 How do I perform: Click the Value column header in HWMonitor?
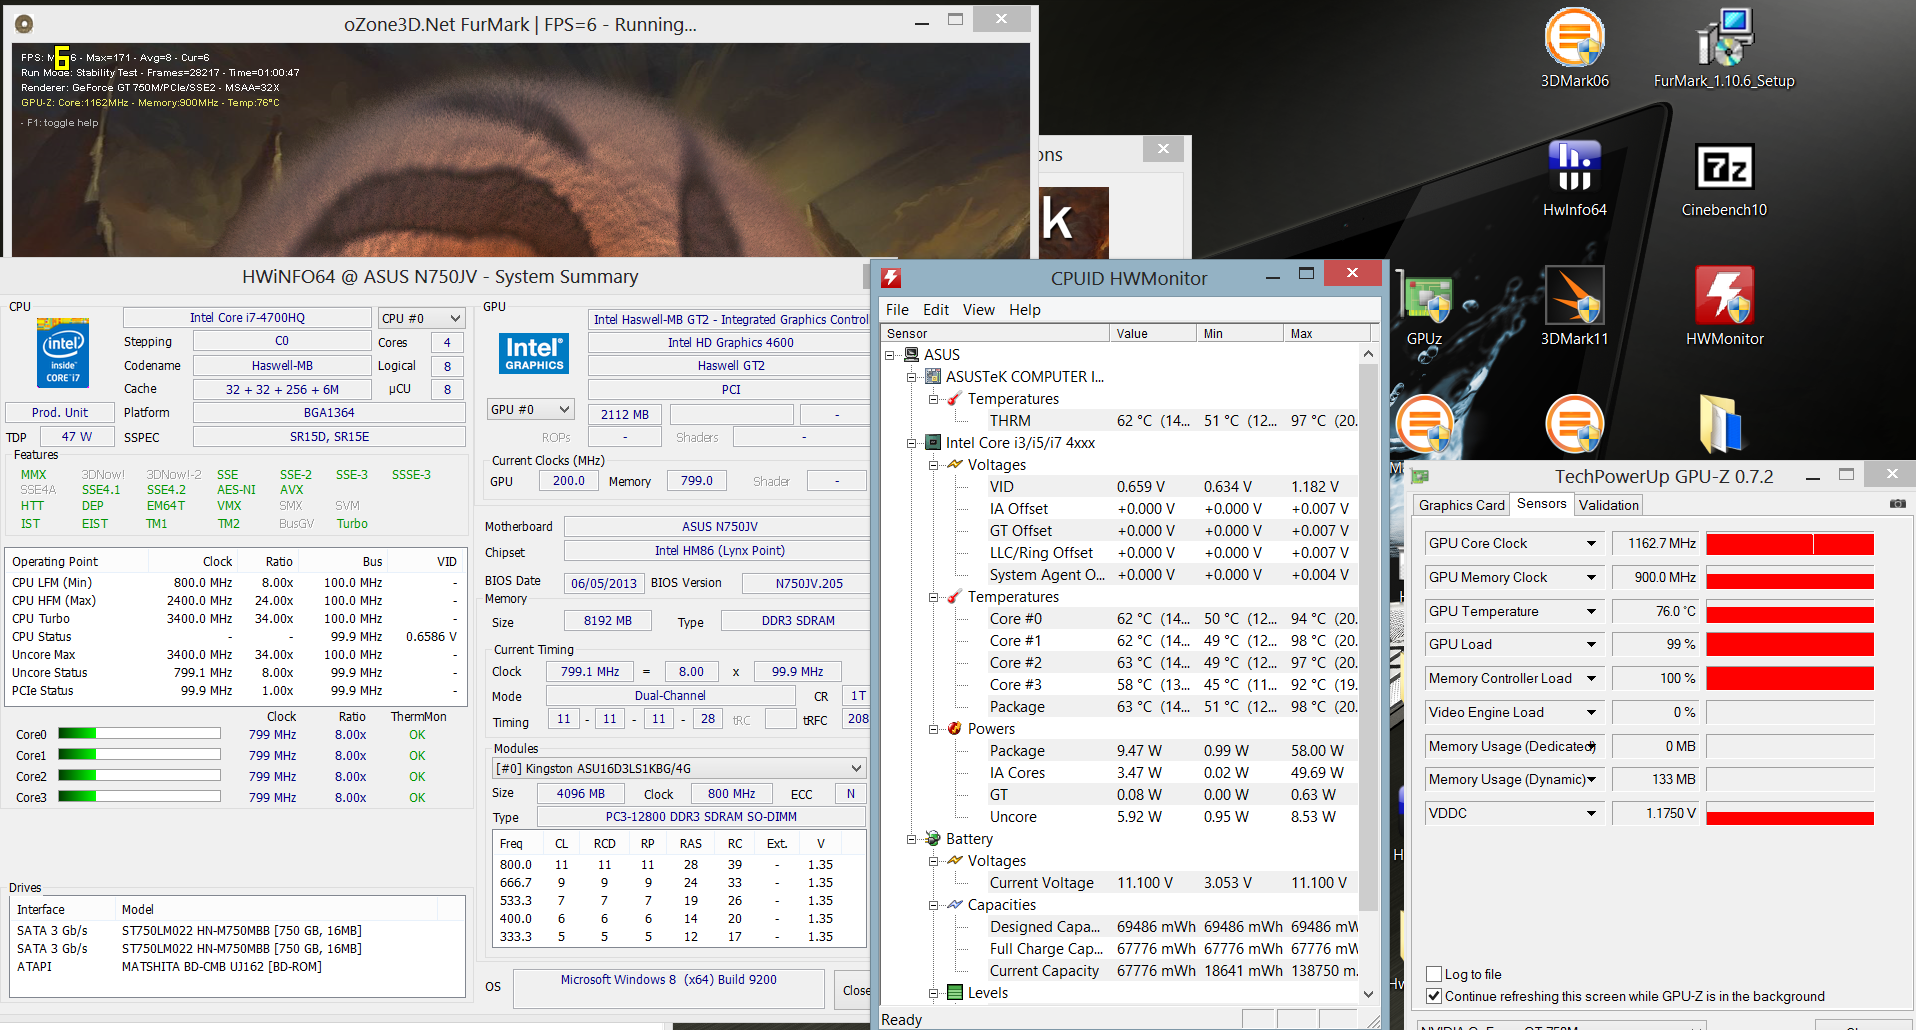pos(1153,333)
